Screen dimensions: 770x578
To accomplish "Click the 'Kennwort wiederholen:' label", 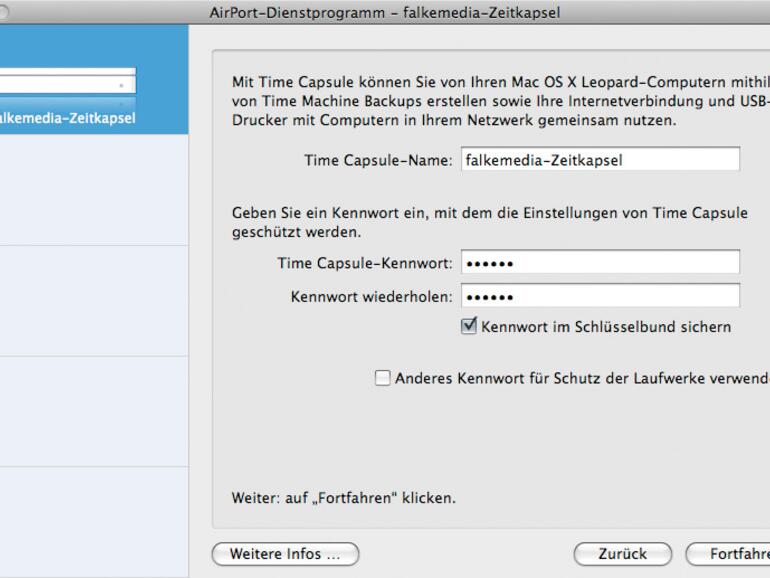I will [x=371, y=297].
